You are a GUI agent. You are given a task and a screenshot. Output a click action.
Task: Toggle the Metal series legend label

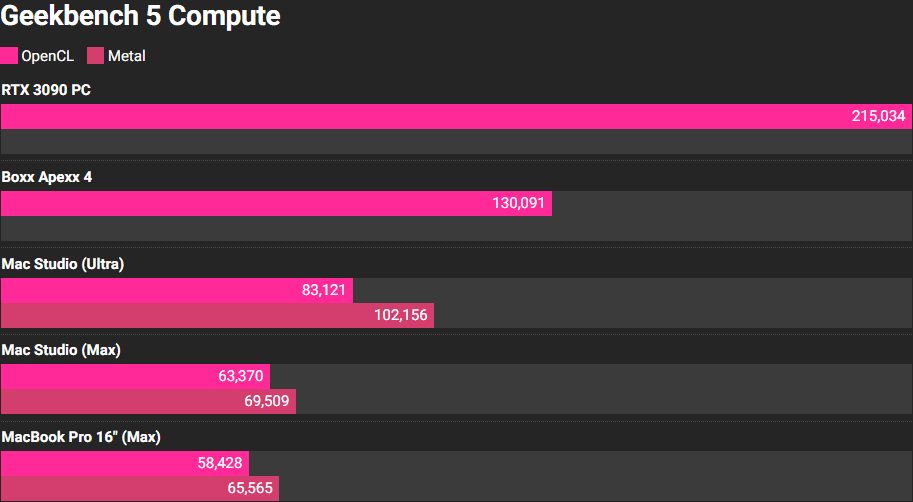pos(126,56)
